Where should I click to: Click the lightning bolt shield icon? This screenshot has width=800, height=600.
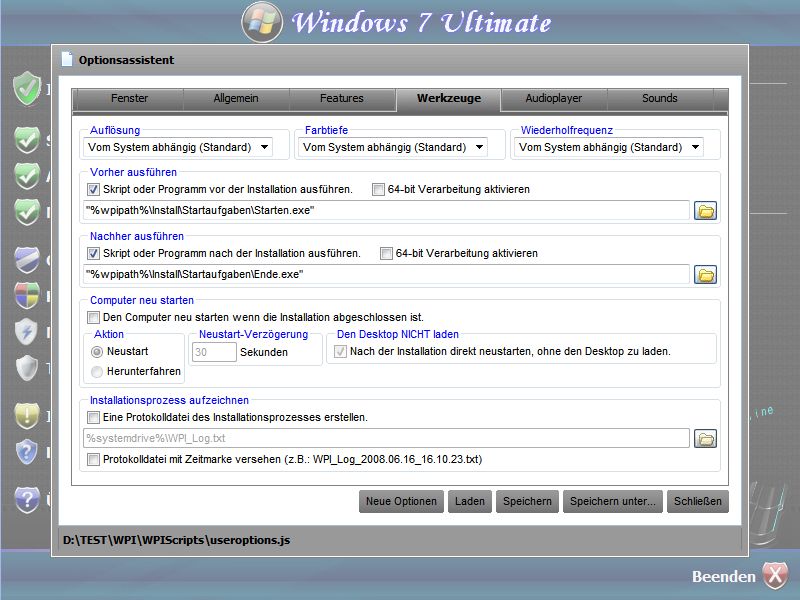[x=27, y=331]
